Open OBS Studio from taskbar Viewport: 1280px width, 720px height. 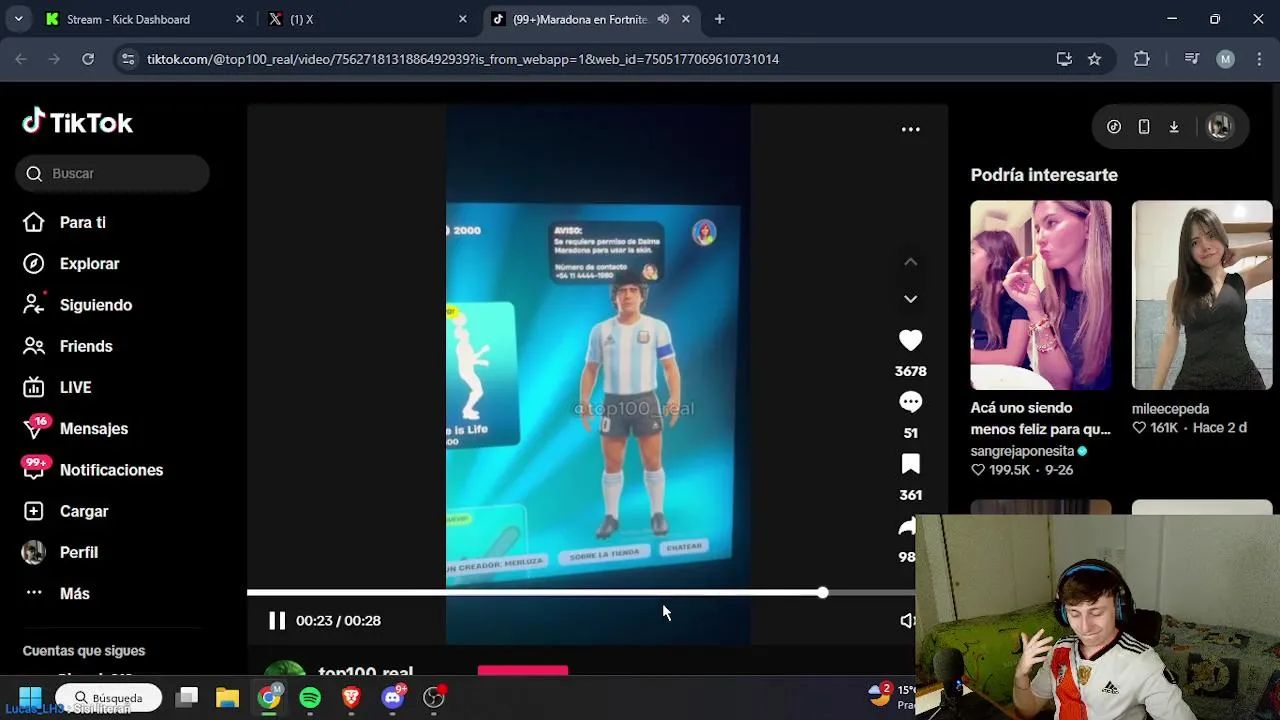(x=434, y=697)
